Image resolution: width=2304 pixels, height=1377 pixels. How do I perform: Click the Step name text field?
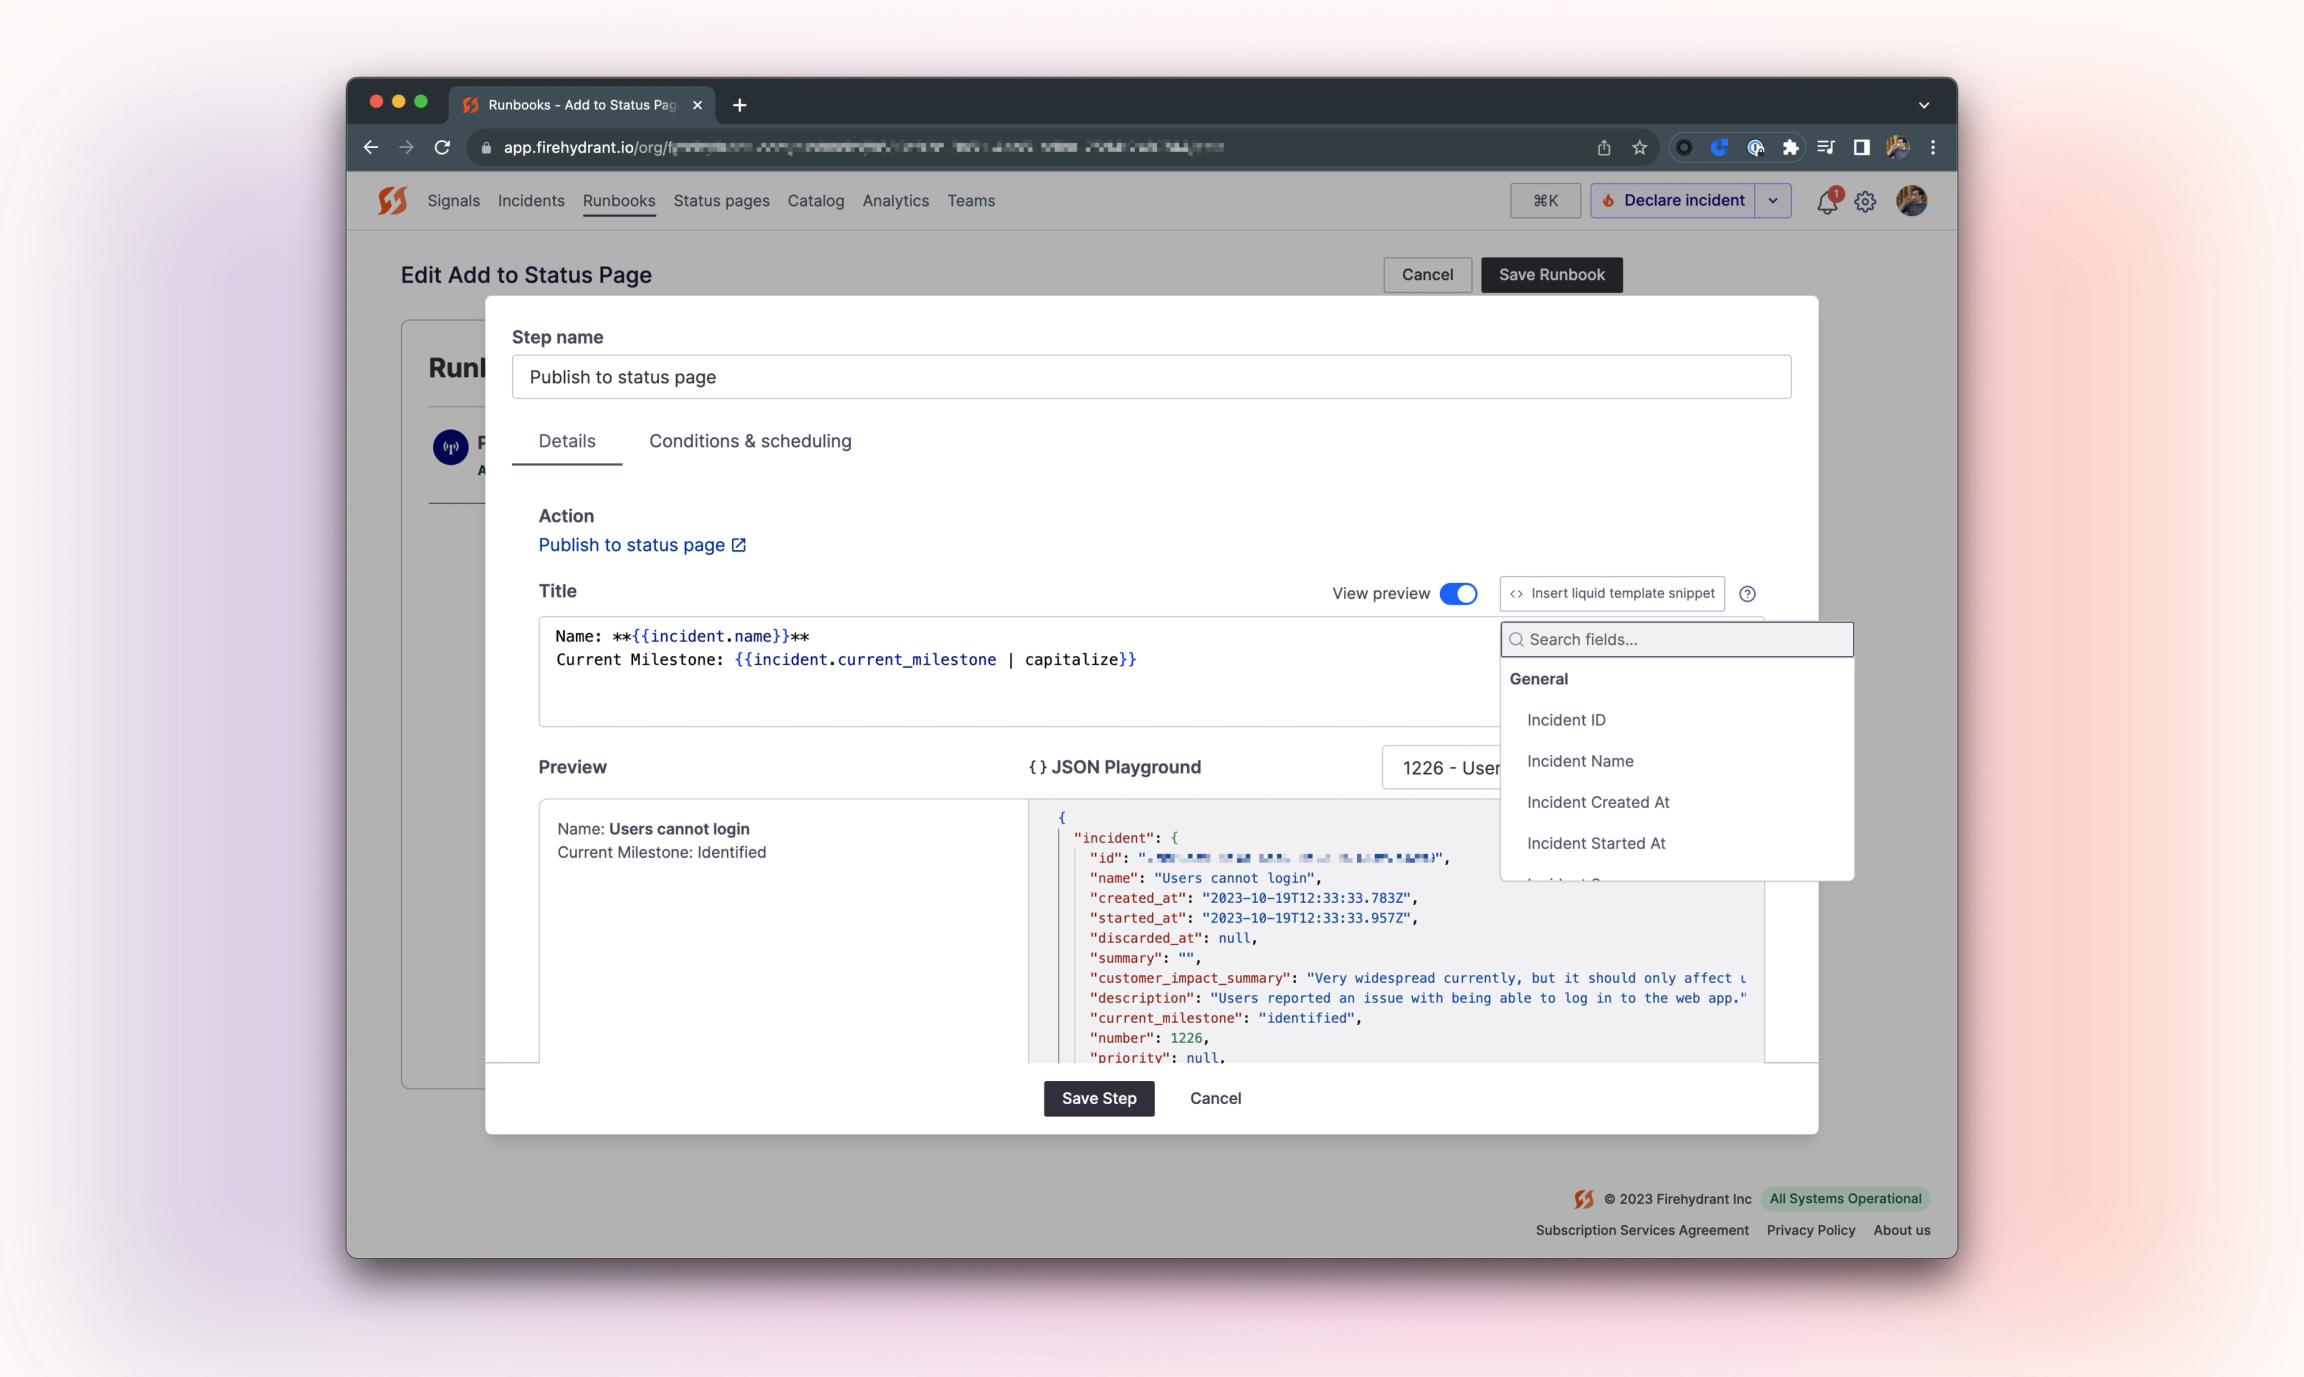click(1151, 377)
